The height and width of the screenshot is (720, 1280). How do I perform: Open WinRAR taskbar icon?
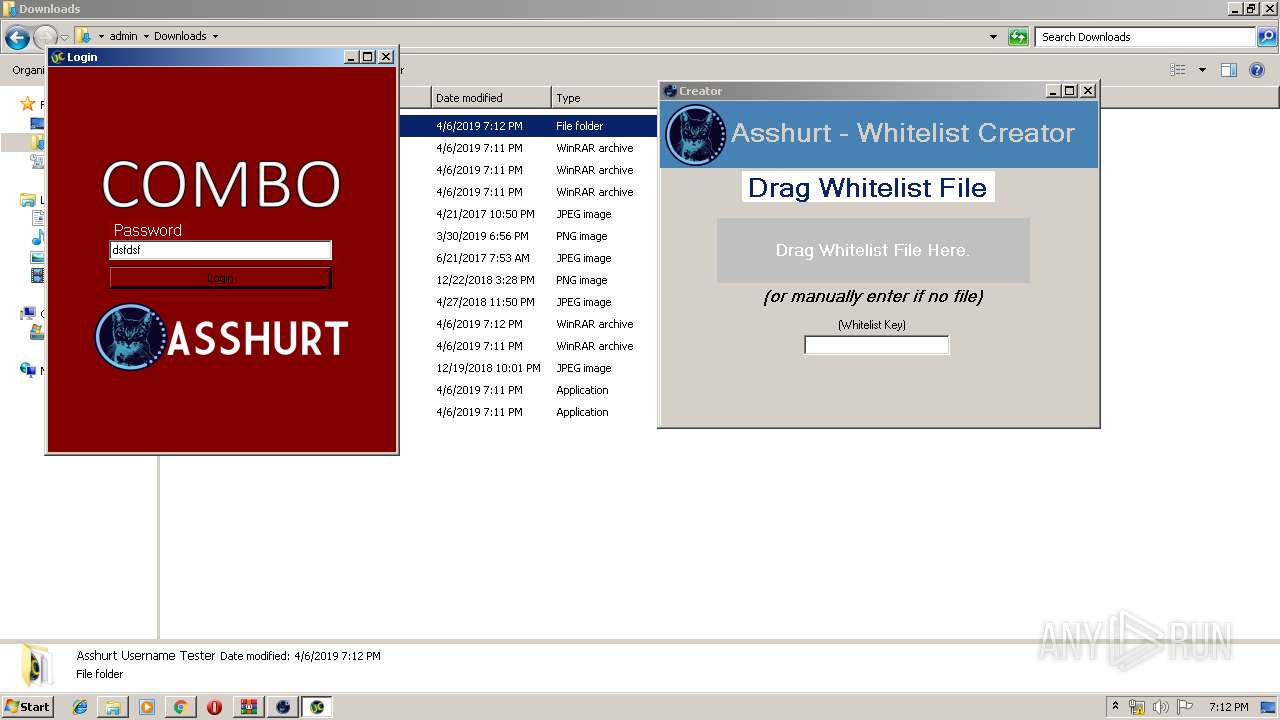tap(248, 707)
